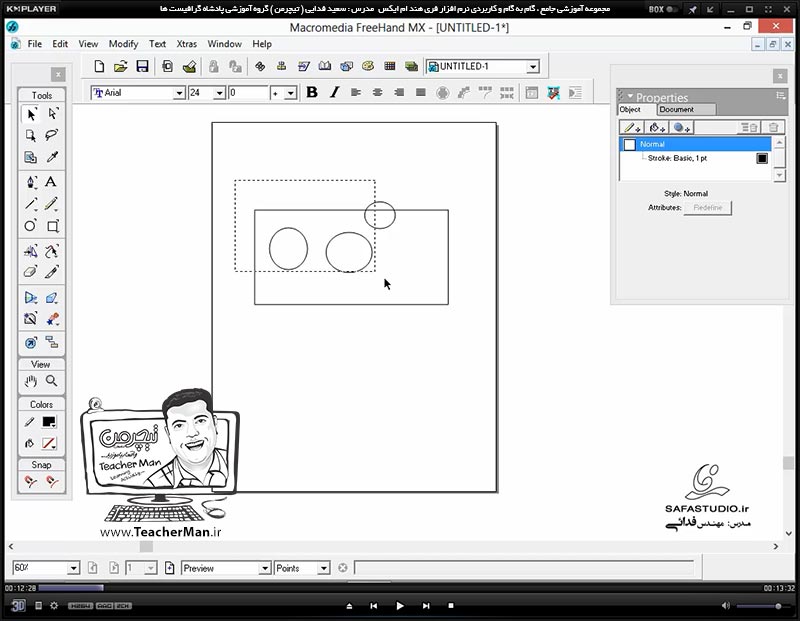Stop playback in KMPlayer
The height and width of the screenshot is (621, 800).
(x=451, y=606)
